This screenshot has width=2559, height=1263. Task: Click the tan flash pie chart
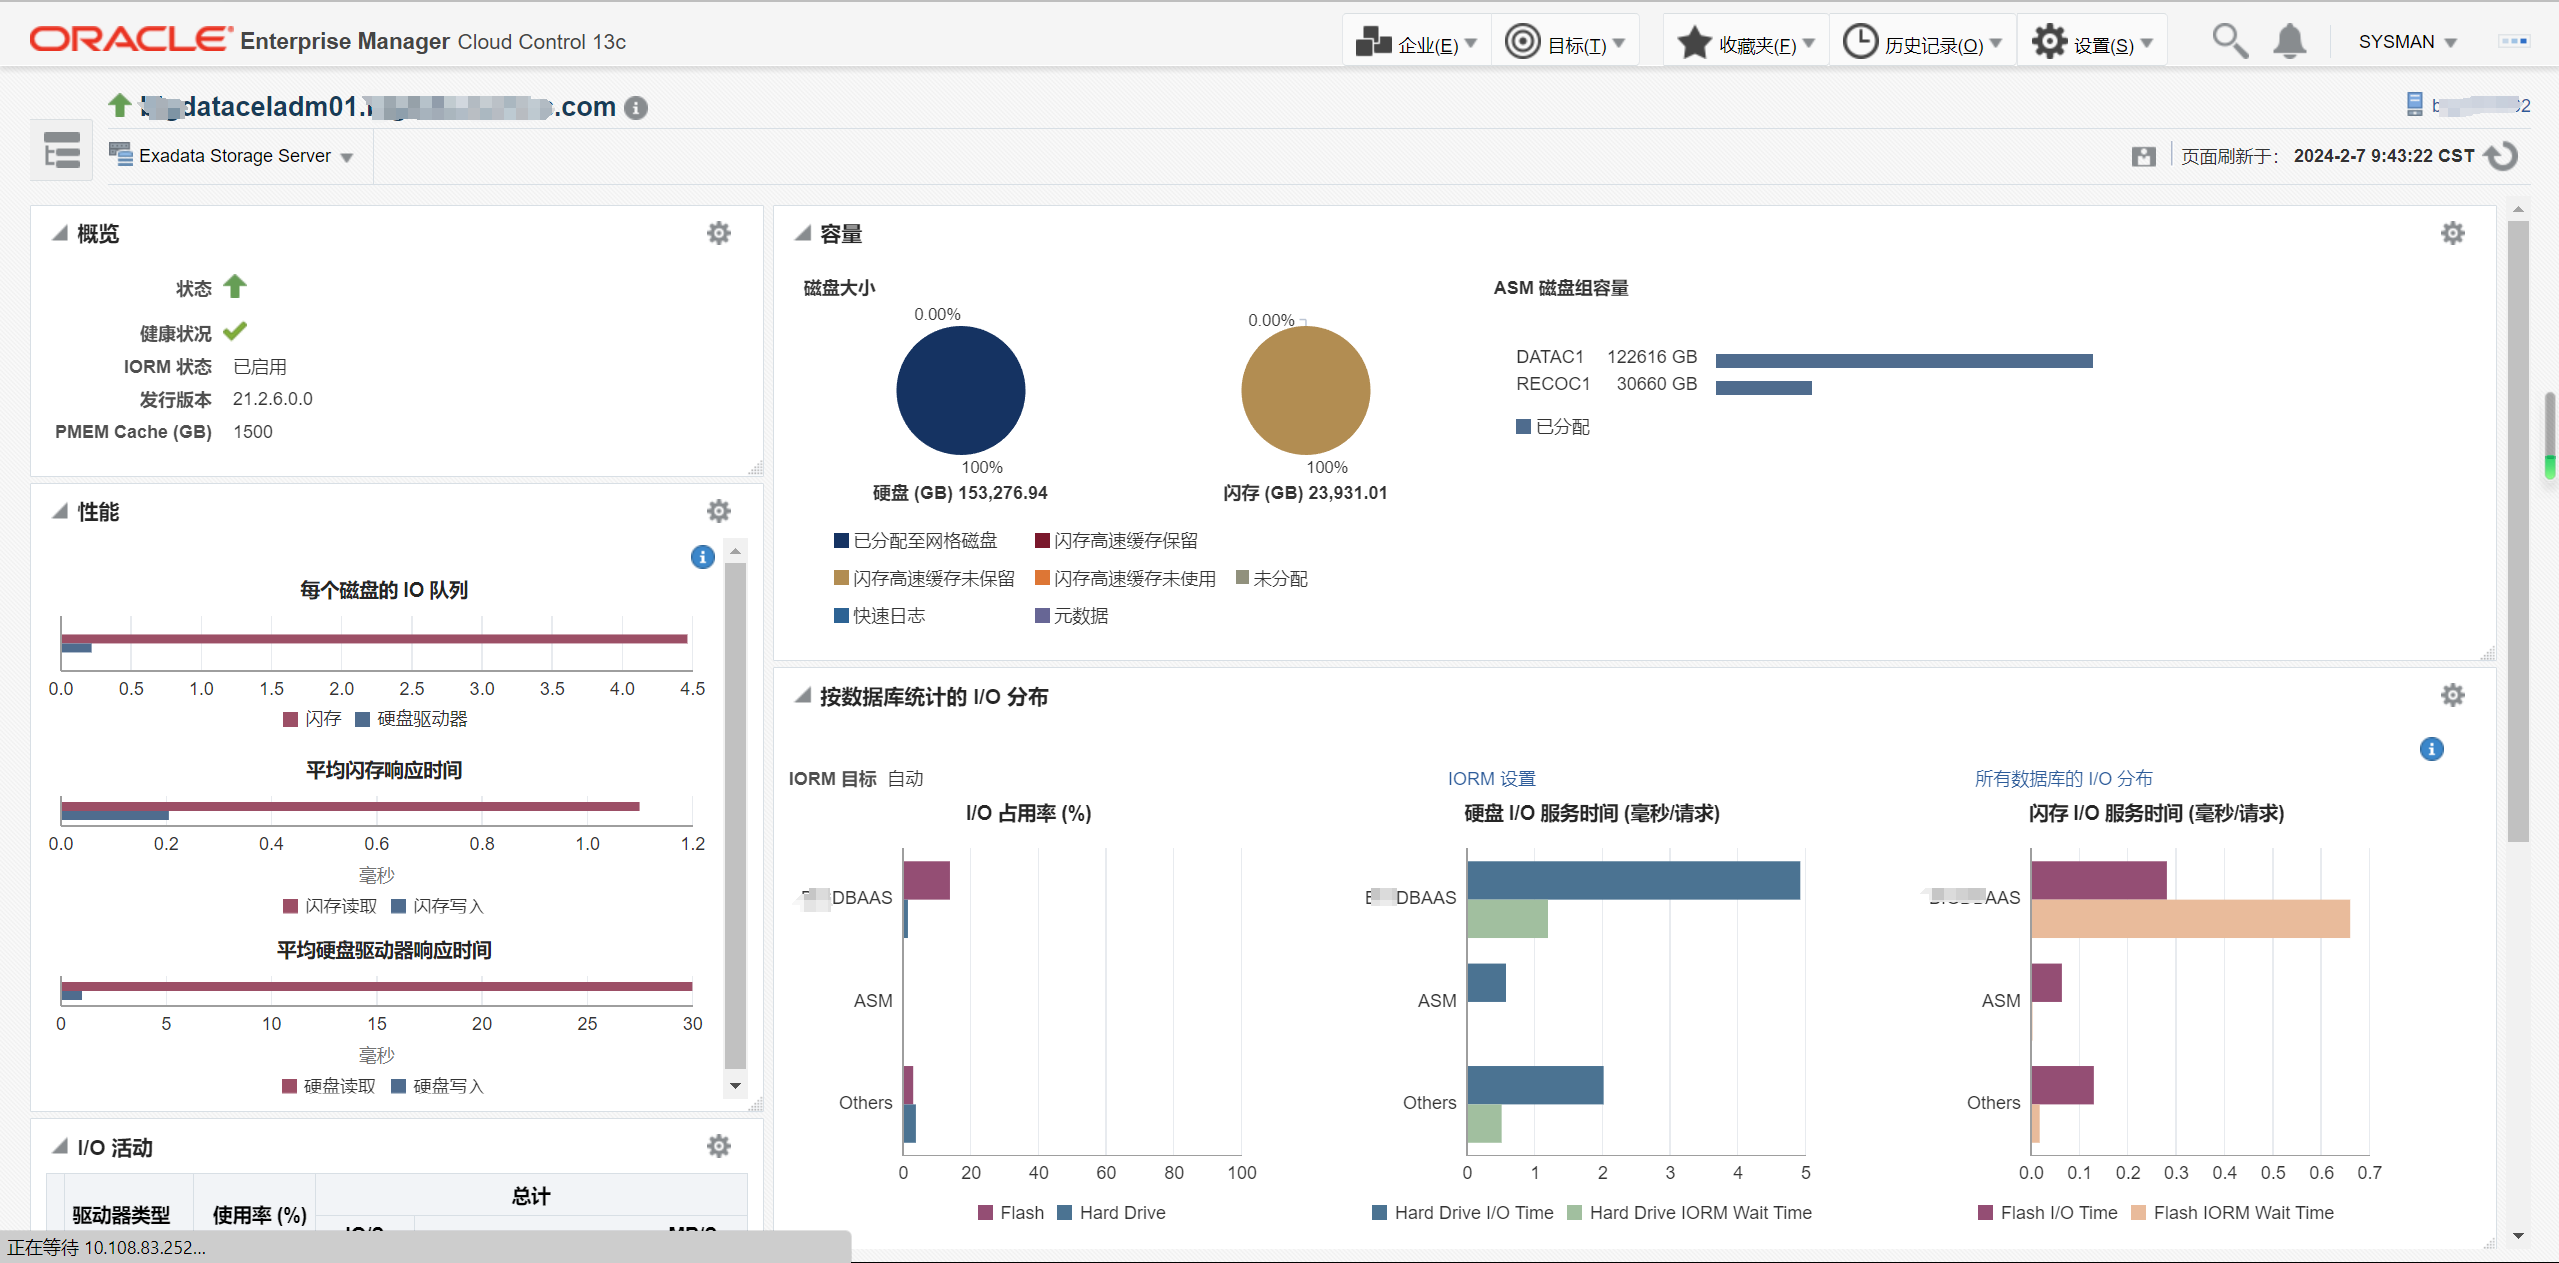click(x=1305, y=390)
